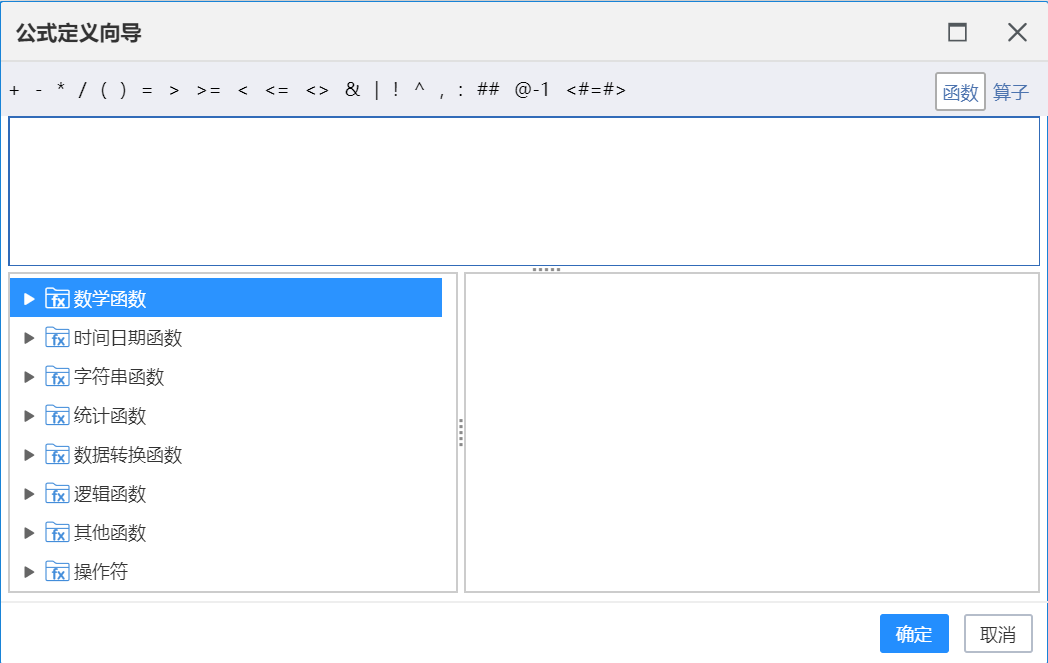Click the 时间日期函数 folder fx icon
Screen dimensions: 1048x663
57,338
